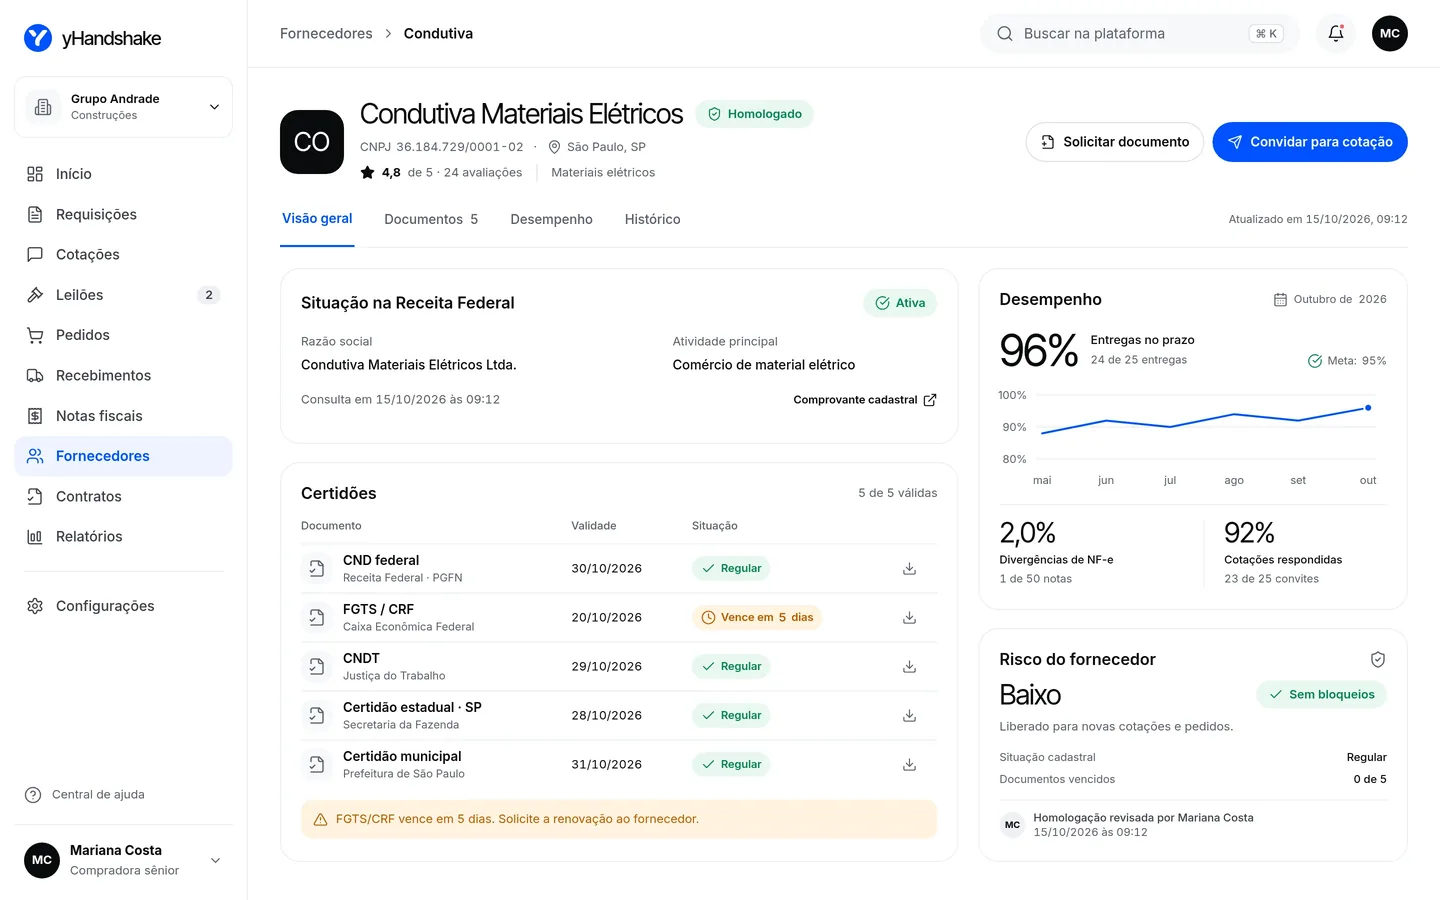1440x900 pixels.
Task: Open the Comprovante cadastral link
Action: (x=865, y=400)
